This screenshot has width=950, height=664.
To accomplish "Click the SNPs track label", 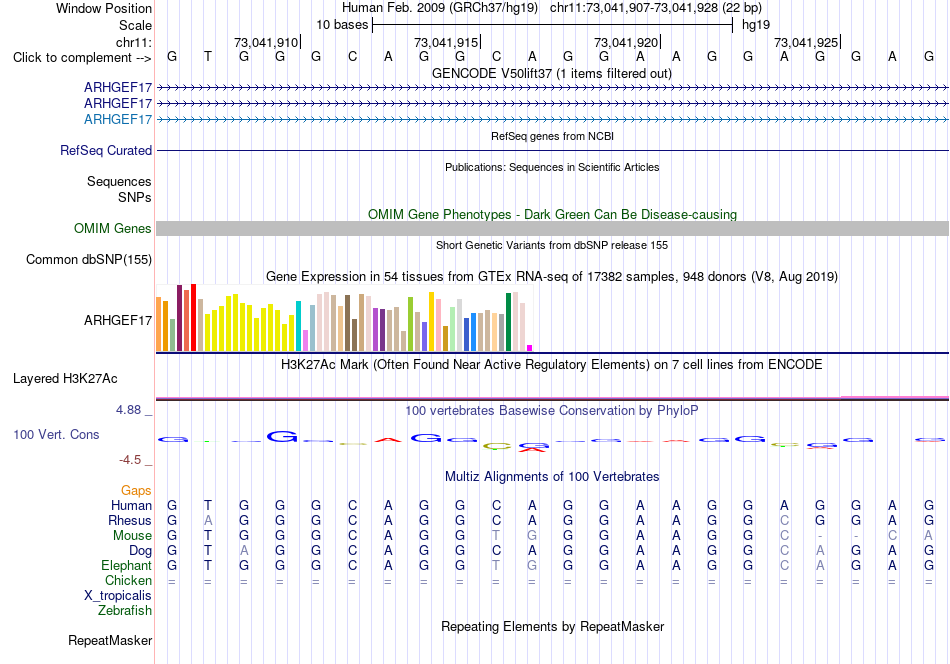I will click(135, 198).
